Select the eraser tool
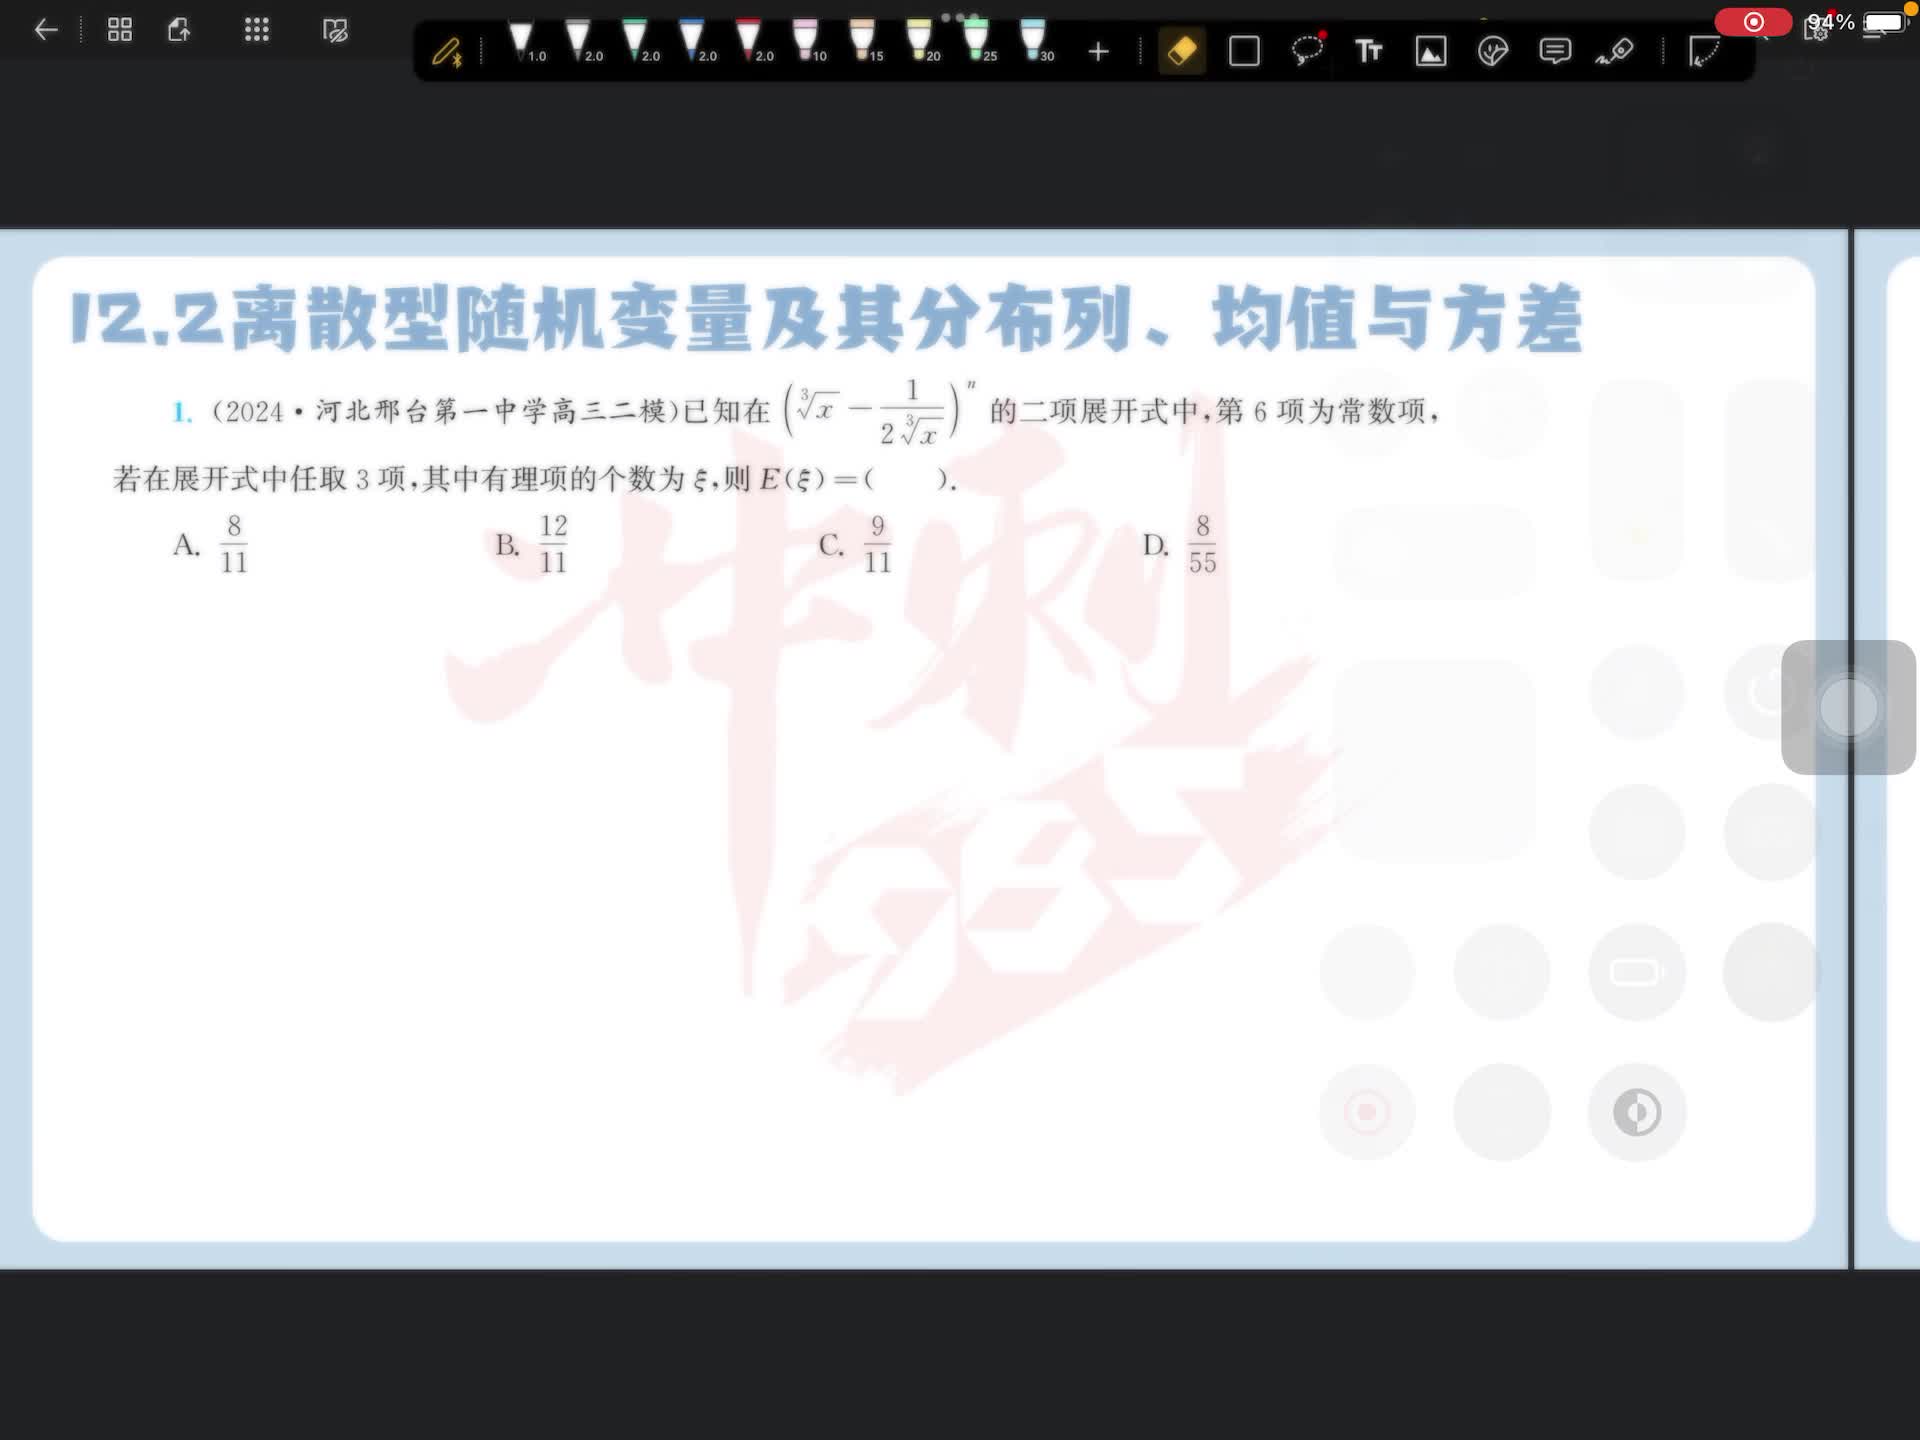The image size is (1920, 1440). coord(1182,51)
